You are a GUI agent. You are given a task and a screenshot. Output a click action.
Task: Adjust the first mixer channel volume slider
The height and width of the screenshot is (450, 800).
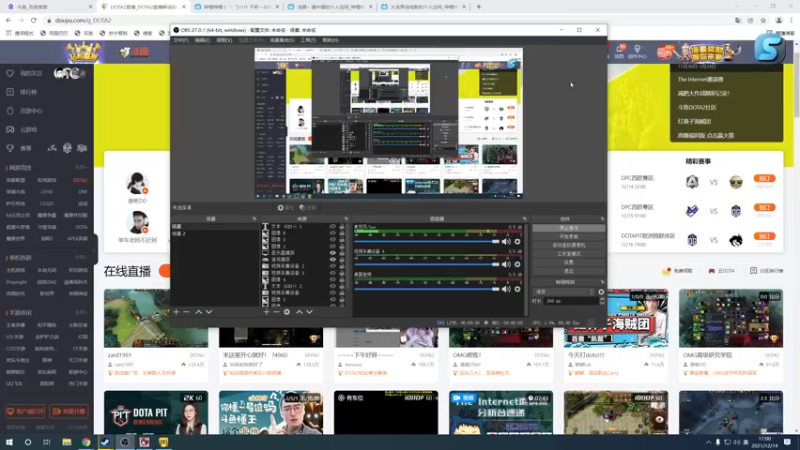click(427, 242)
